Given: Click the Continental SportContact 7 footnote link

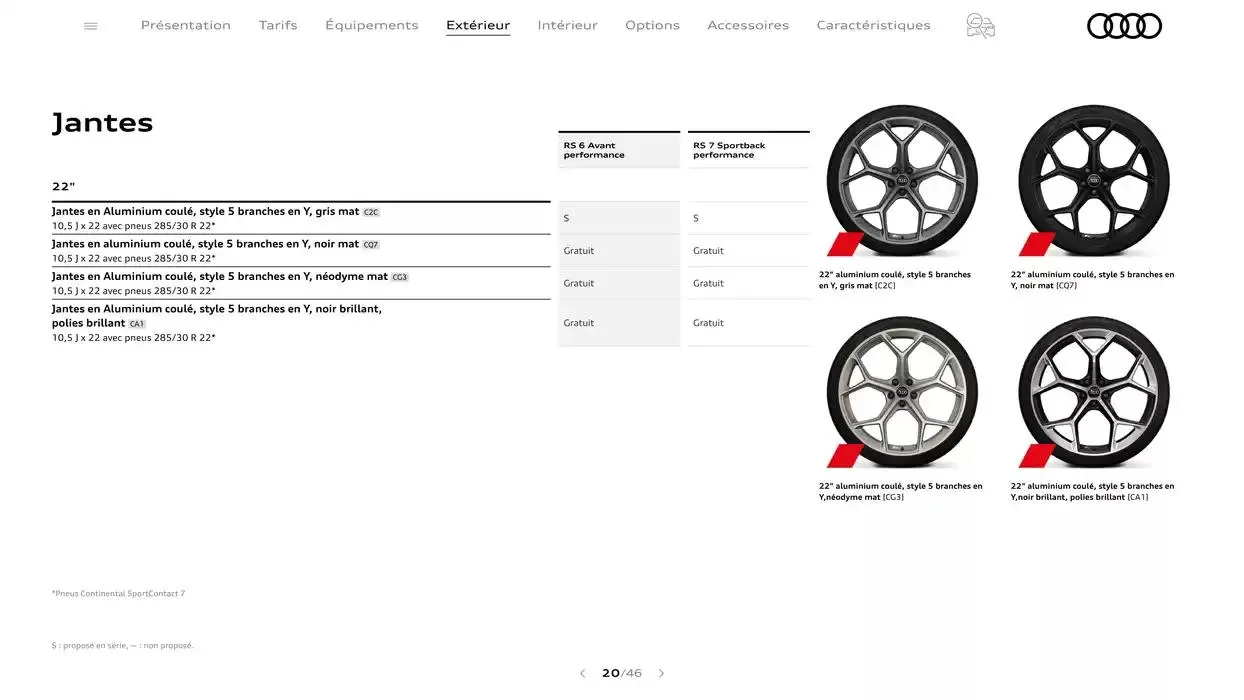Looking at the screenshot, I should point(117,593).
